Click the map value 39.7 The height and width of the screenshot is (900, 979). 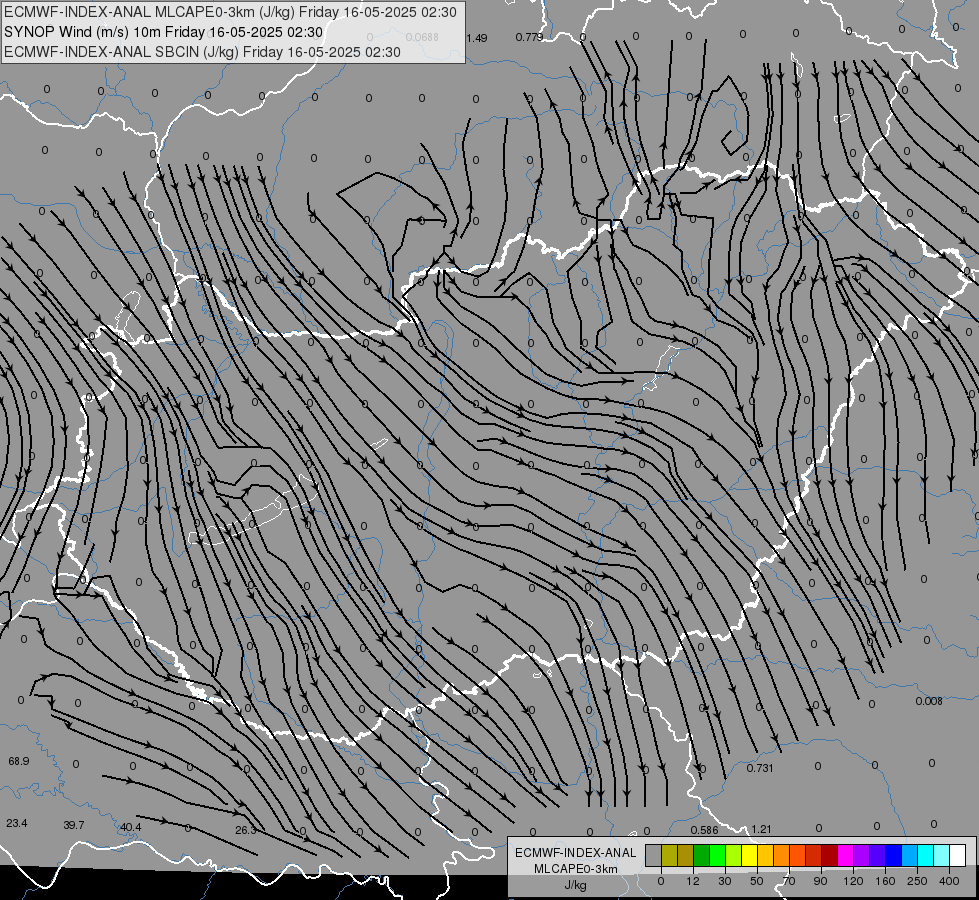tap(74, 825)
